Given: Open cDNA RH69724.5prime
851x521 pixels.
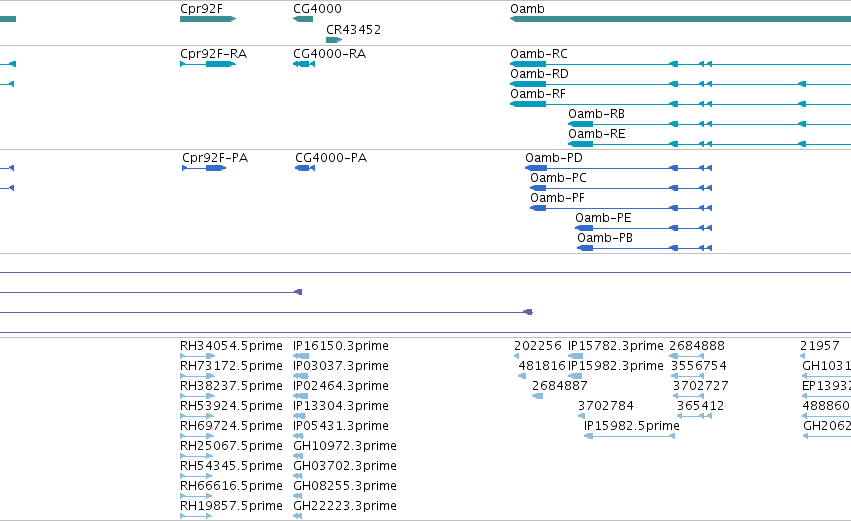Looking at the screenshot, I should [x=197, y=436].
